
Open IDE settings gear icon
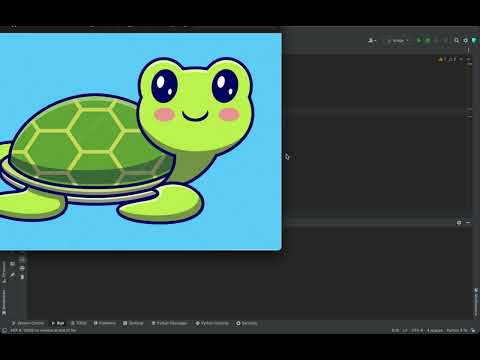pyautogui.click(x=465, y=40)
